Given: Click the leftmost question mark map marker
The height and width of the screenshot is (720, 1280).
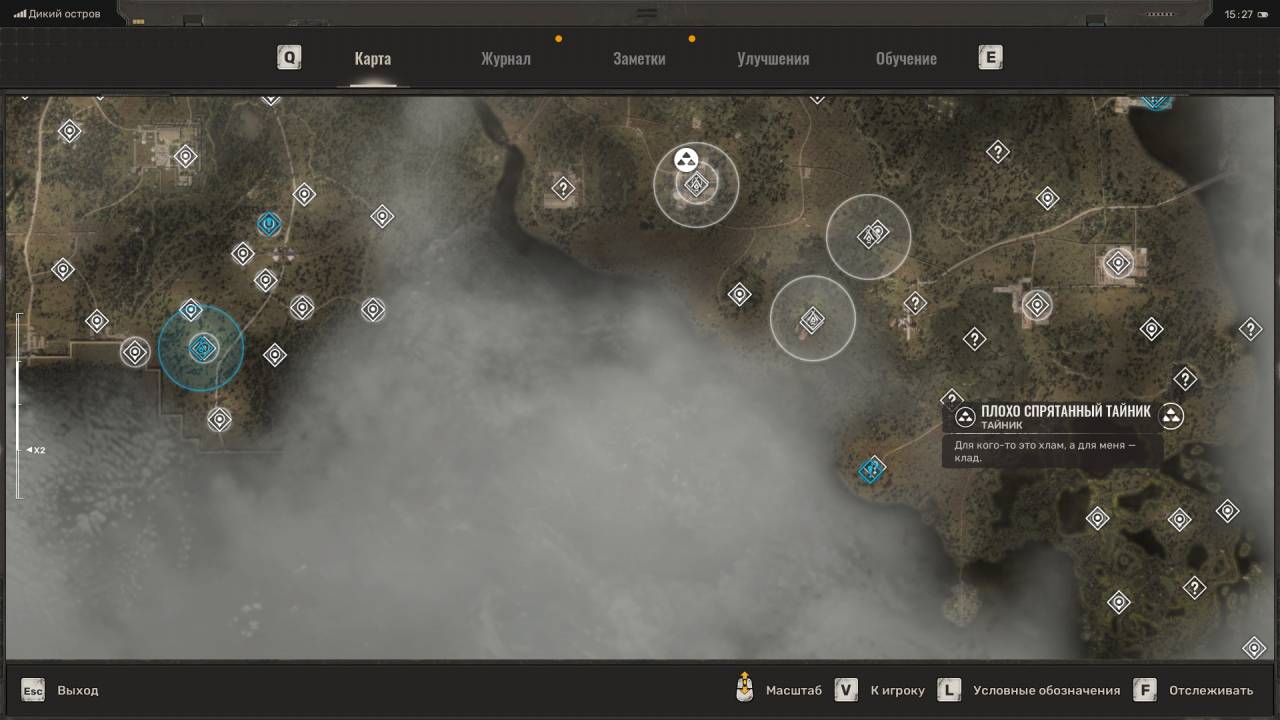Looking at the screenshot, I should click(563, 188).
